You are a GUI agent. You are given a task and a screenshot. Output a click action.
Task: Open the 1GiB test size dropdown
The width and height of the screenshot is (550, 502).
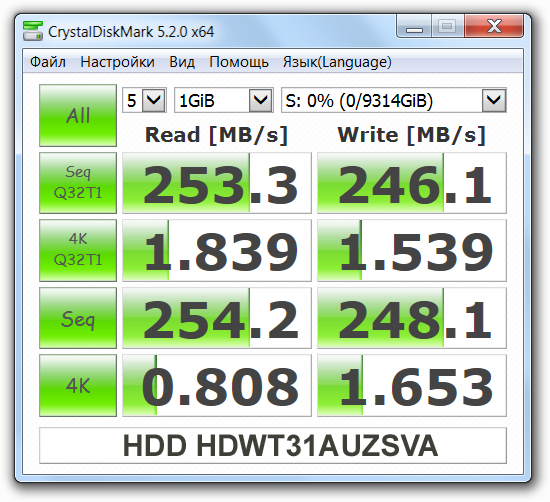coord(224,100)
